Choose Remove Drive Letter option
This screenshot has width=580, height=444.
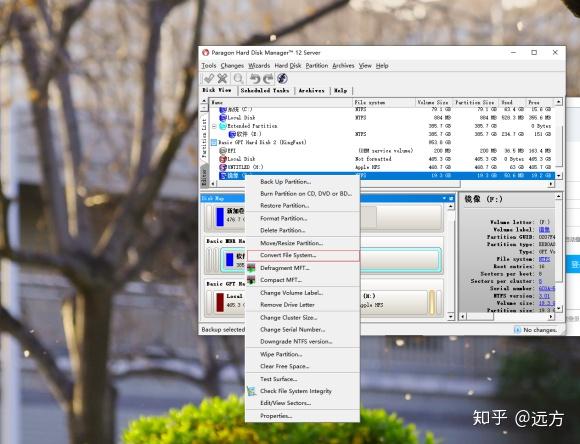302,305
